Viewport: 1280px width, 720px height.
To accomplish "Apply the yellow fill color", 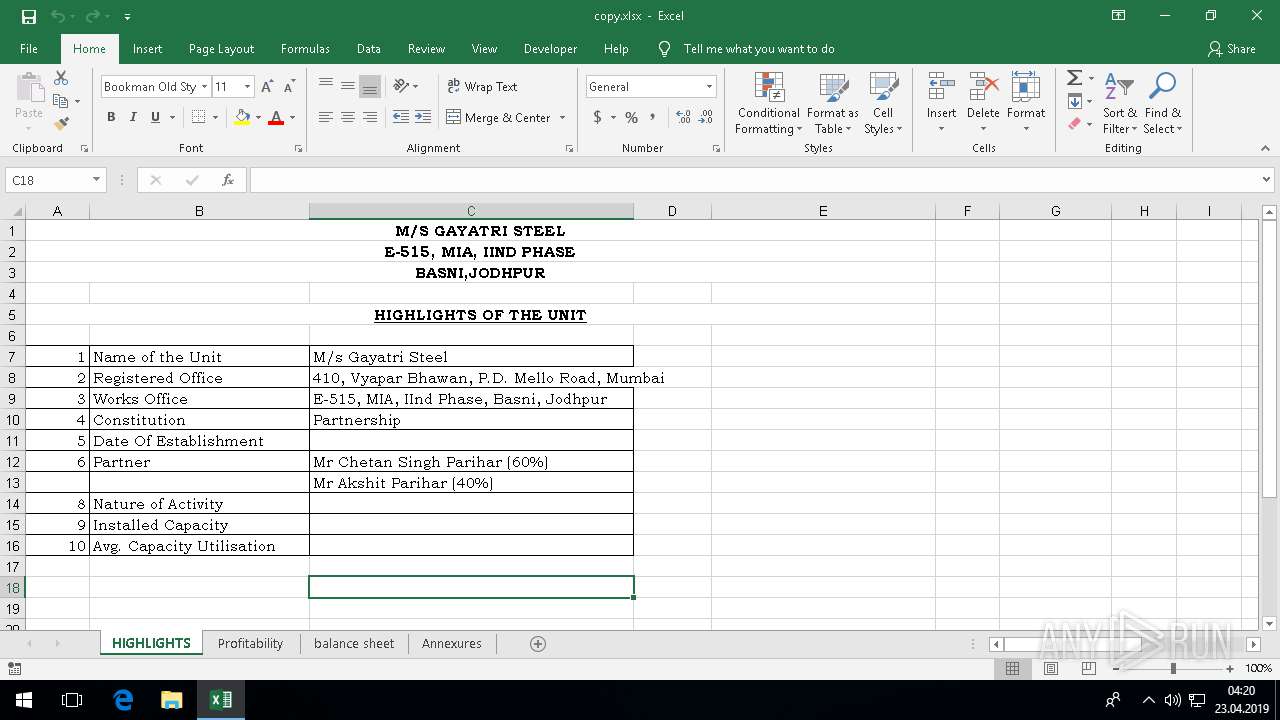I will [x=242, y=117].
